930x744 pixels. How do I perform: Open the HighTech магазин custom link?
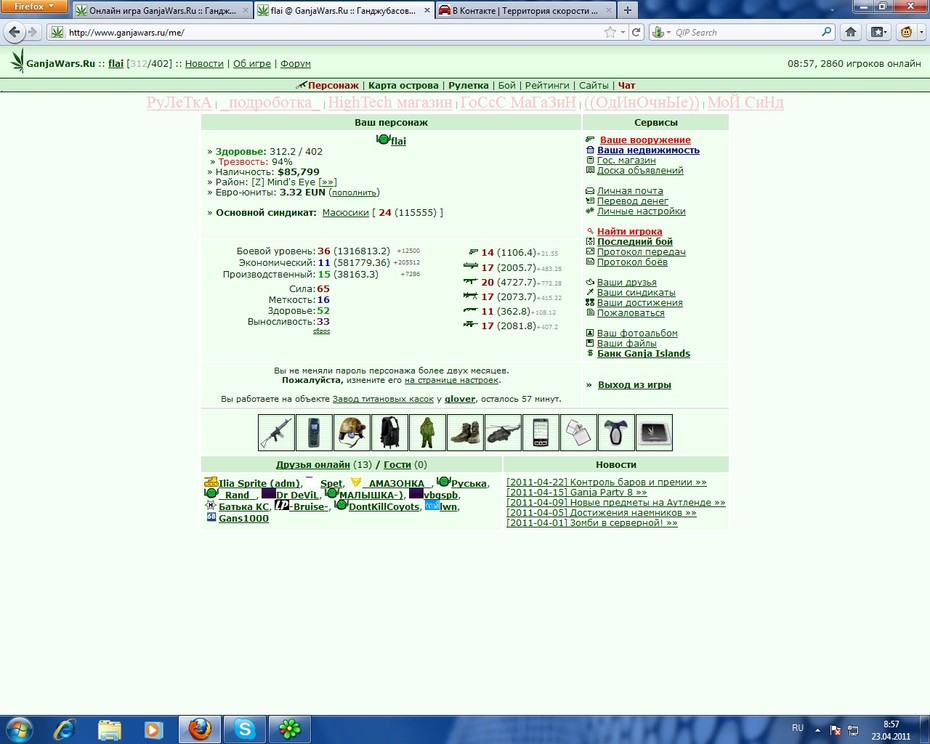click(x=390, y=103)
